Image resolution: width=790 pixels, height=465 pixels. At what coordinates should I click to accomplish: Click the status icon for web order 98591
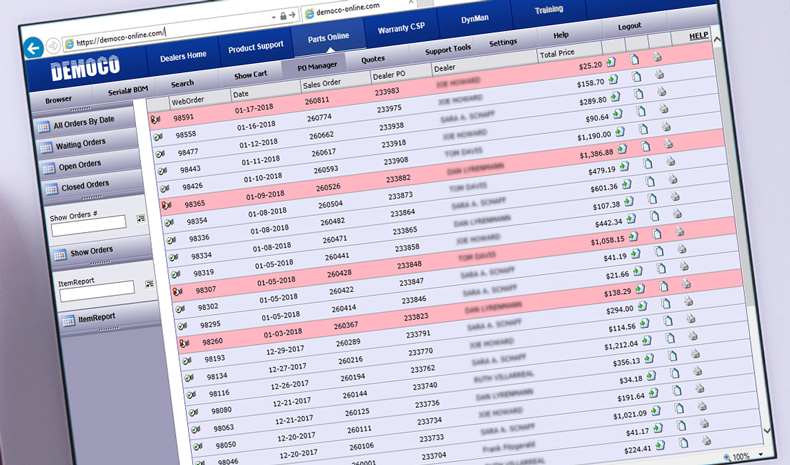coord(155,118)
